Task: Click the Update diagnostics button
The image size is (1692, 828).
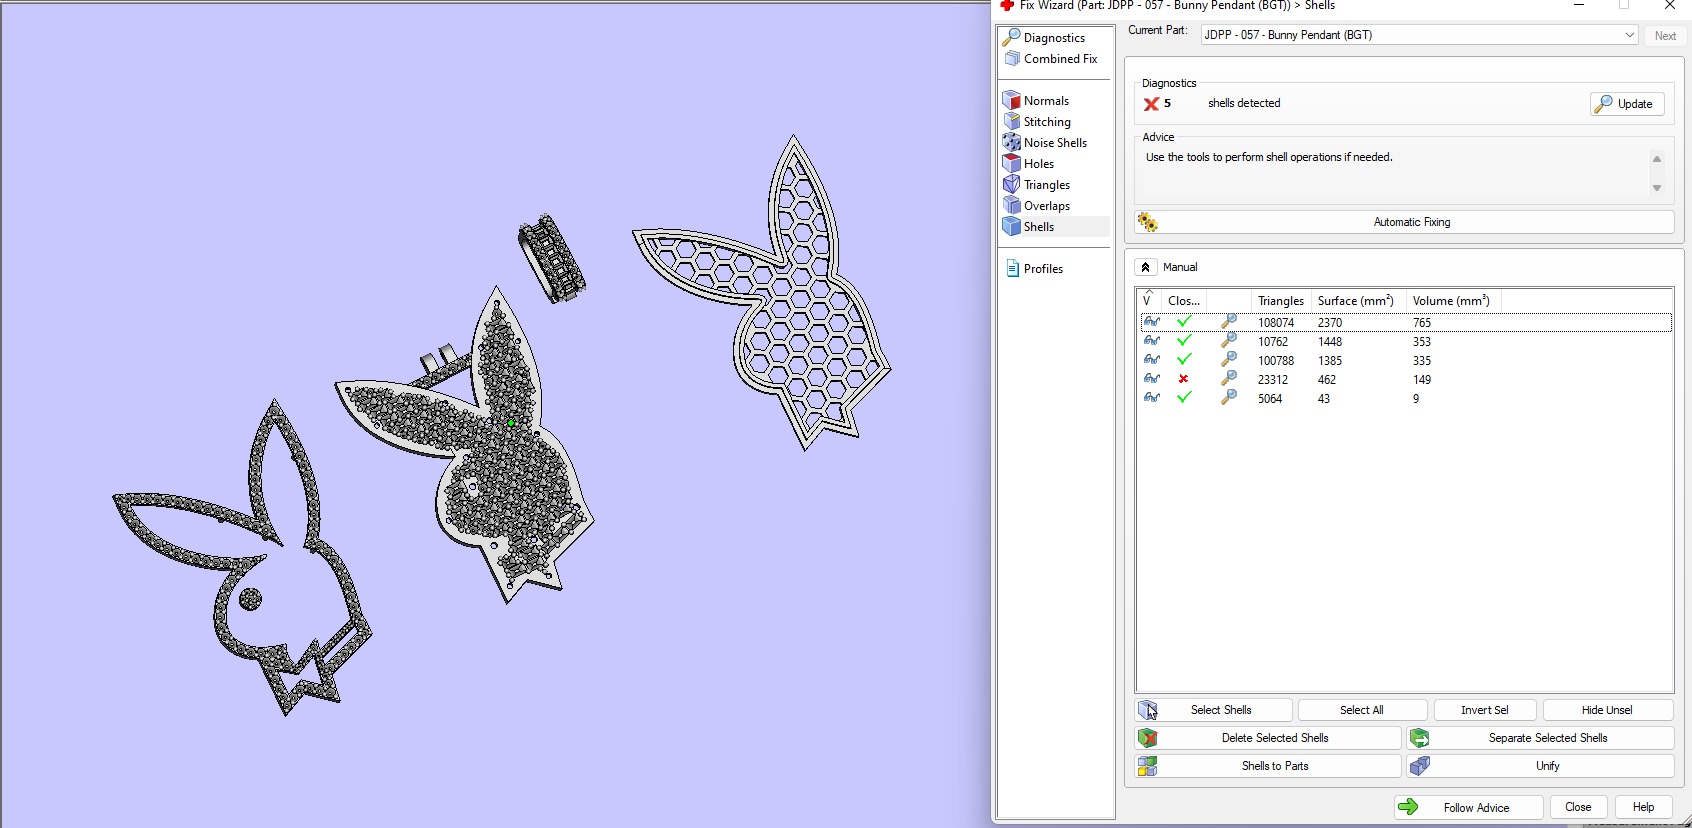Action: (x=1627, y=104)
